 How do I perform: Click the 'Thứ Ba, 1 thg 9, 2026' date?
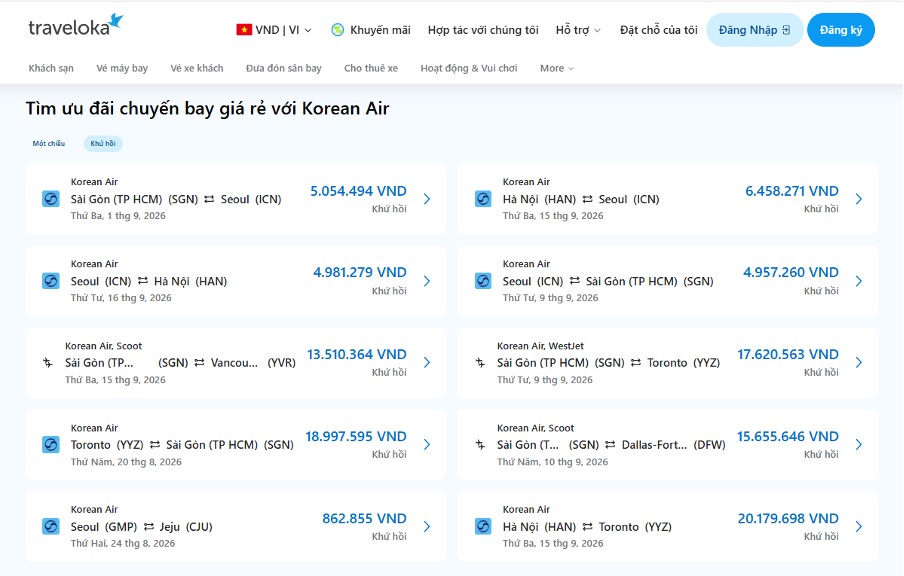pyautogui.click(x=118, y=216)
